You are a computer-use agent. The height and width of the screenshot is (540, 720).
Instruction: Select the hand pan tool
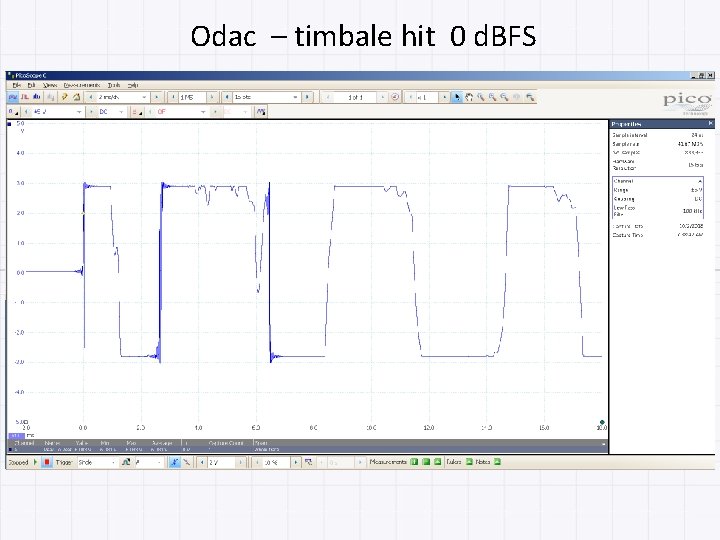pyautogui.click(x=469, y=97)
